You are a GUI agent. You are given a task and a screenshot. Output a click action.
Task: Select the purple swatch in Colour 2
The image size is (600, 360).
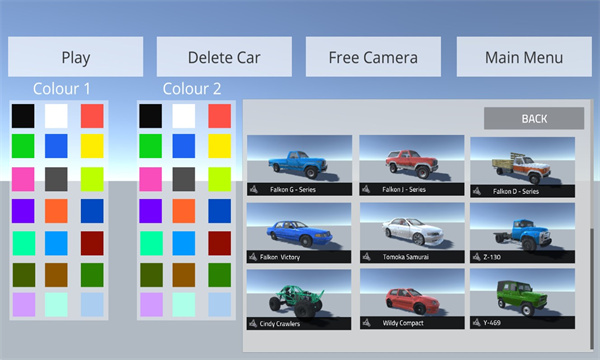pos(150,211)
